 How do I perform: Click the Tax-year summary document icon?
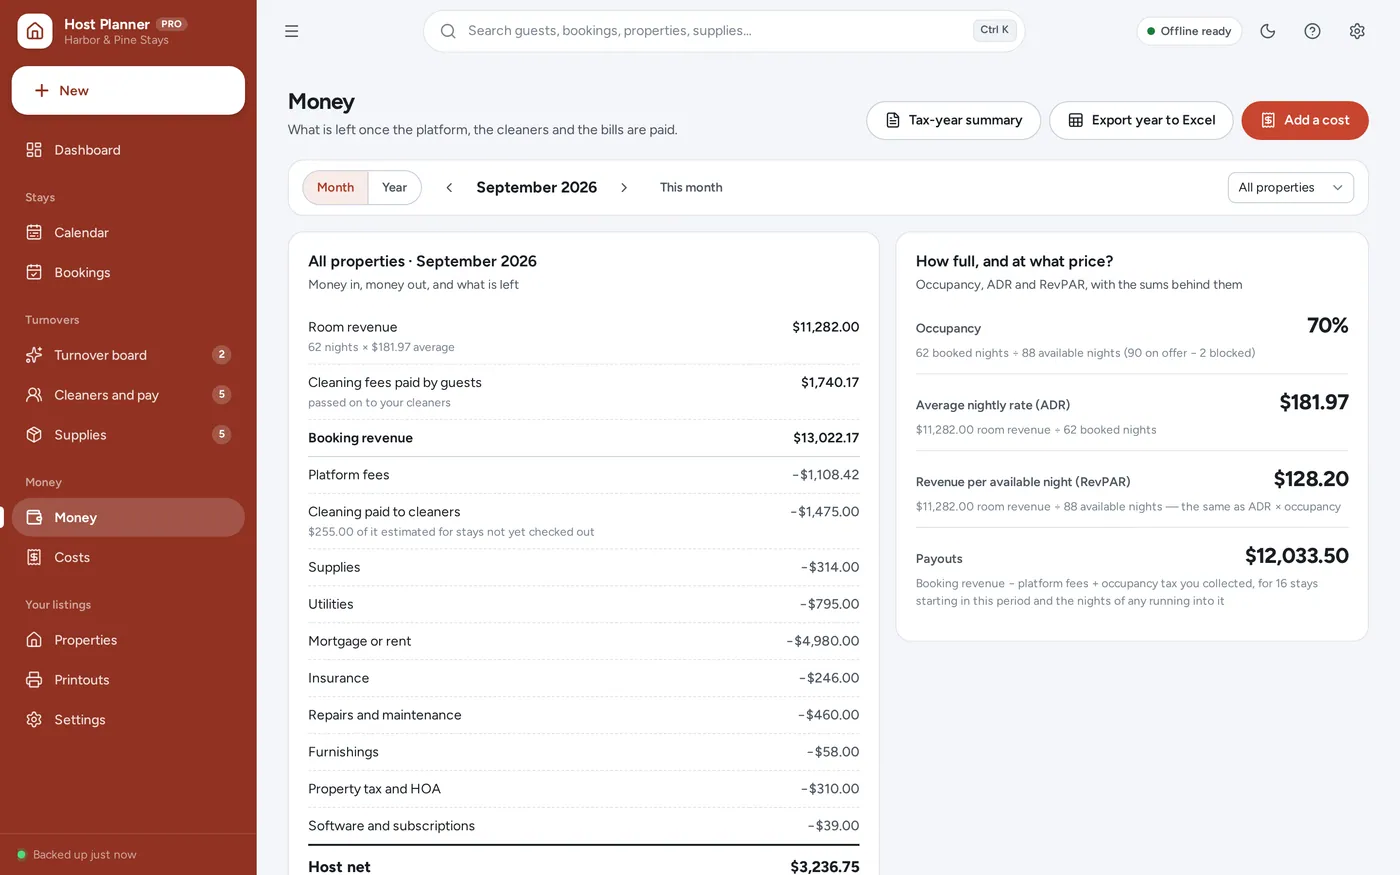(893, 120)
